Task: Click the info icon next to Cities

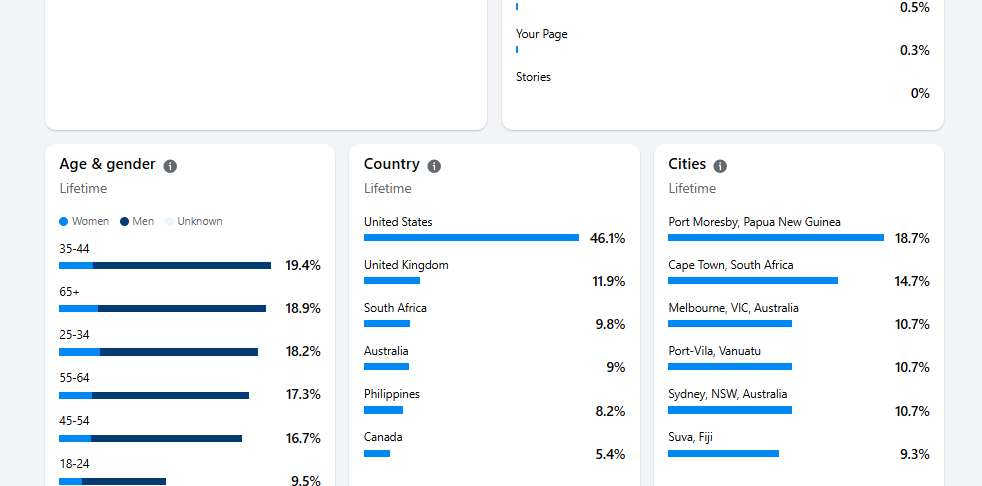Action: (x=720, y=166)
